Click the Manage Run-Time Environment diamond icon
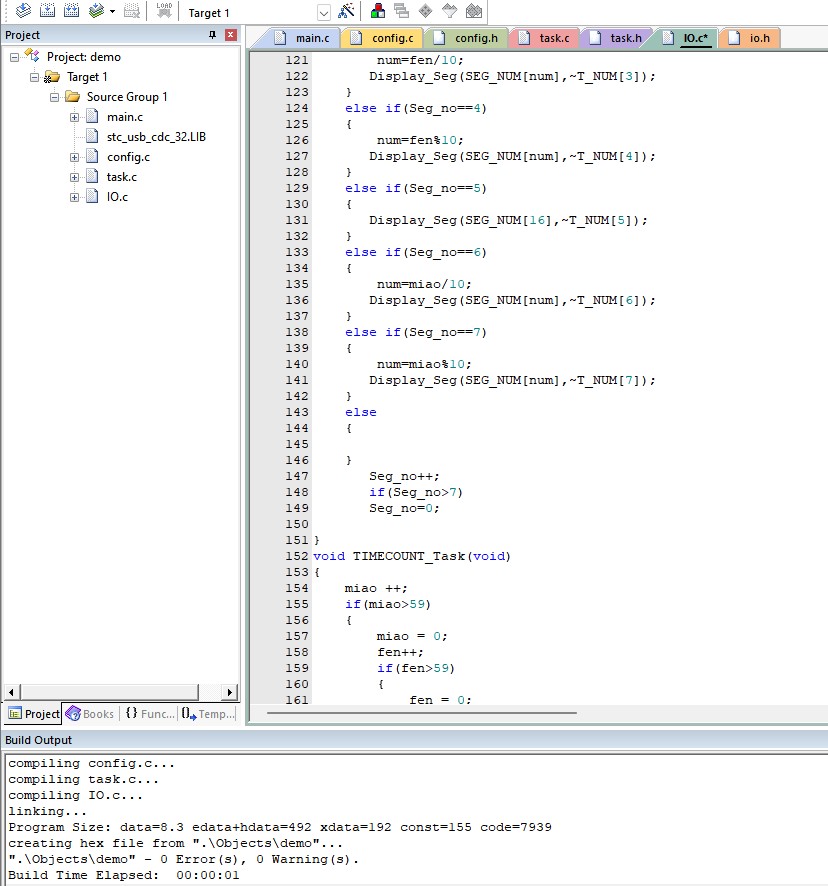This screenshot has height=886, width=828. [x=425, y=11]
